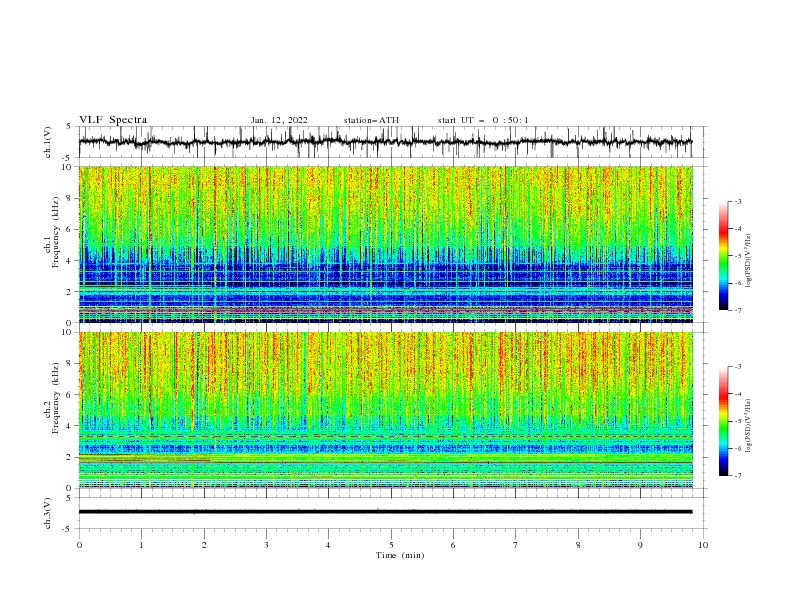Click the 'ch.1(V)' waveform axis label
This screenshot has height=612, width=792.
pos(48,142)
